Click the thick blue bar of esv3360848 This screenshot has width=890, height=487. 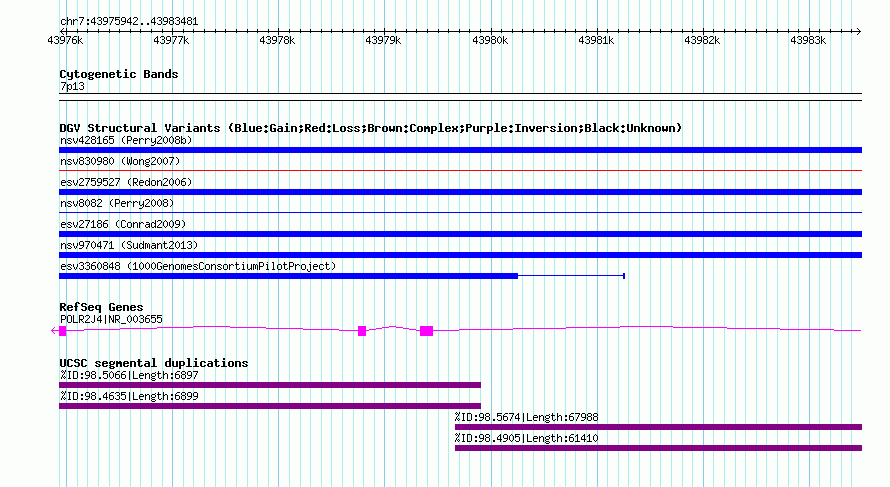(288, 276)
